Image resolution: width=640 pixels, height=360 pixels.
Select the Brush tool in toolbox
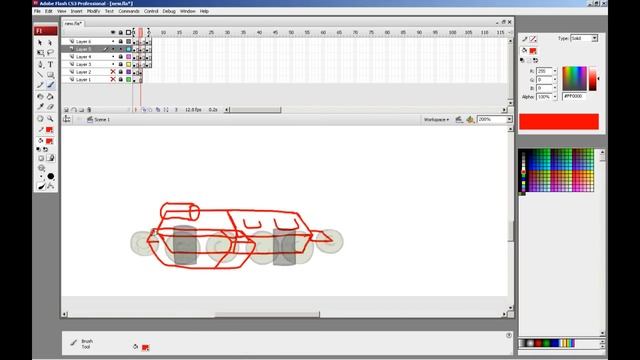click(50, 85)
